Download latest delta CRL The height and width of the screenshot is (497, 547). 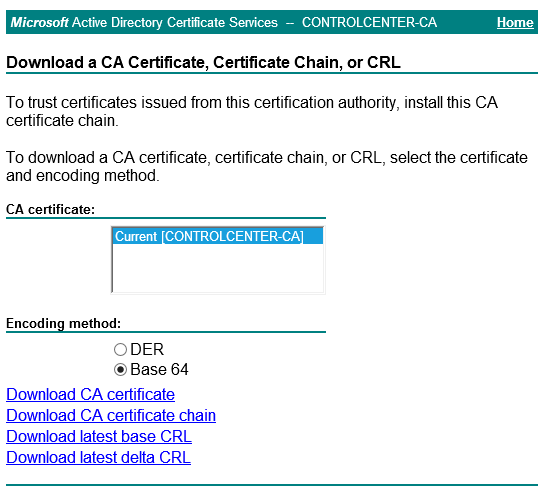point(98,457)
